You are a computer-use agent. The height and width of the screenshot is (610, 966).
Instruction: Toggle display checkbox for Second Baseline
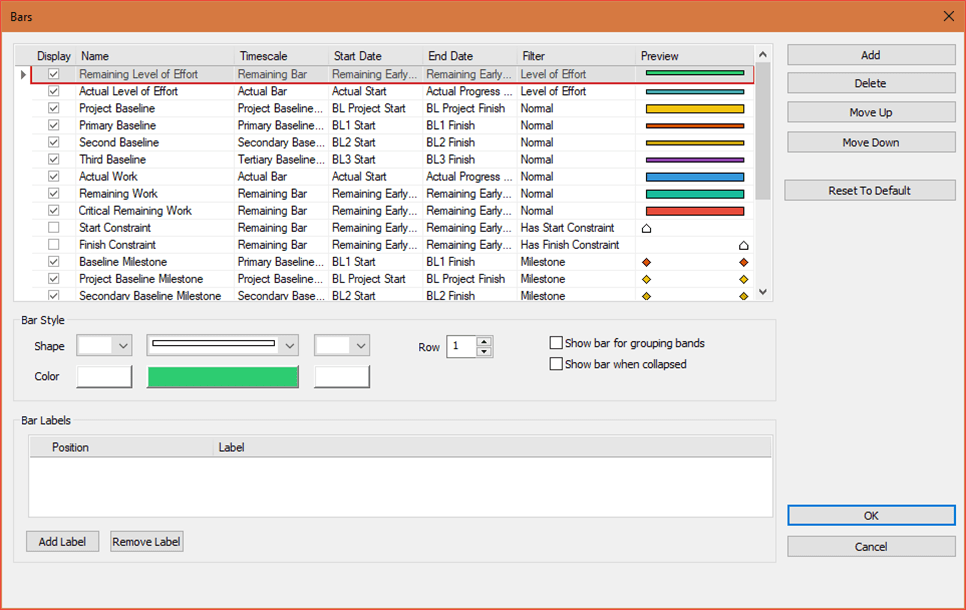click(54, 142)
